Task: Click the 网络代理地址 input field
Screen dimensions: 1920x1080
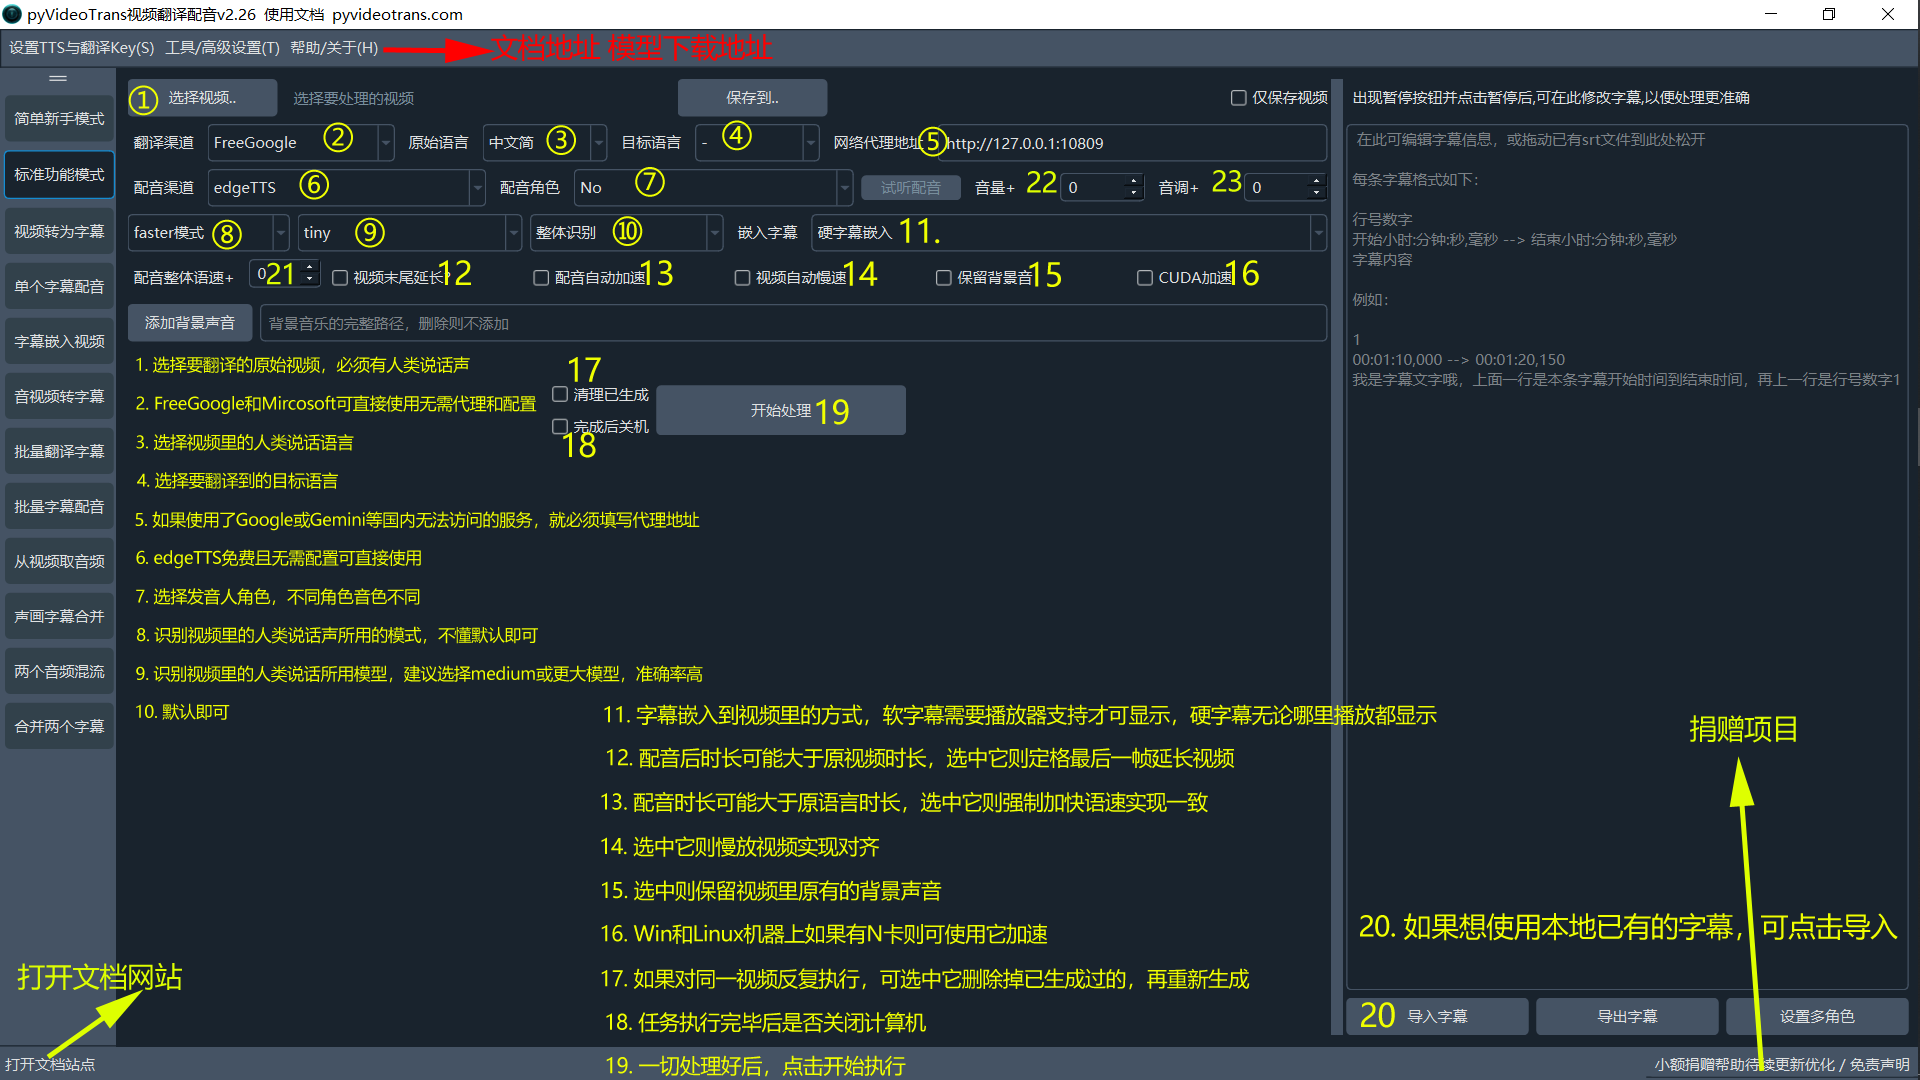Action: pyautogui.click(x=1133, y=143)
